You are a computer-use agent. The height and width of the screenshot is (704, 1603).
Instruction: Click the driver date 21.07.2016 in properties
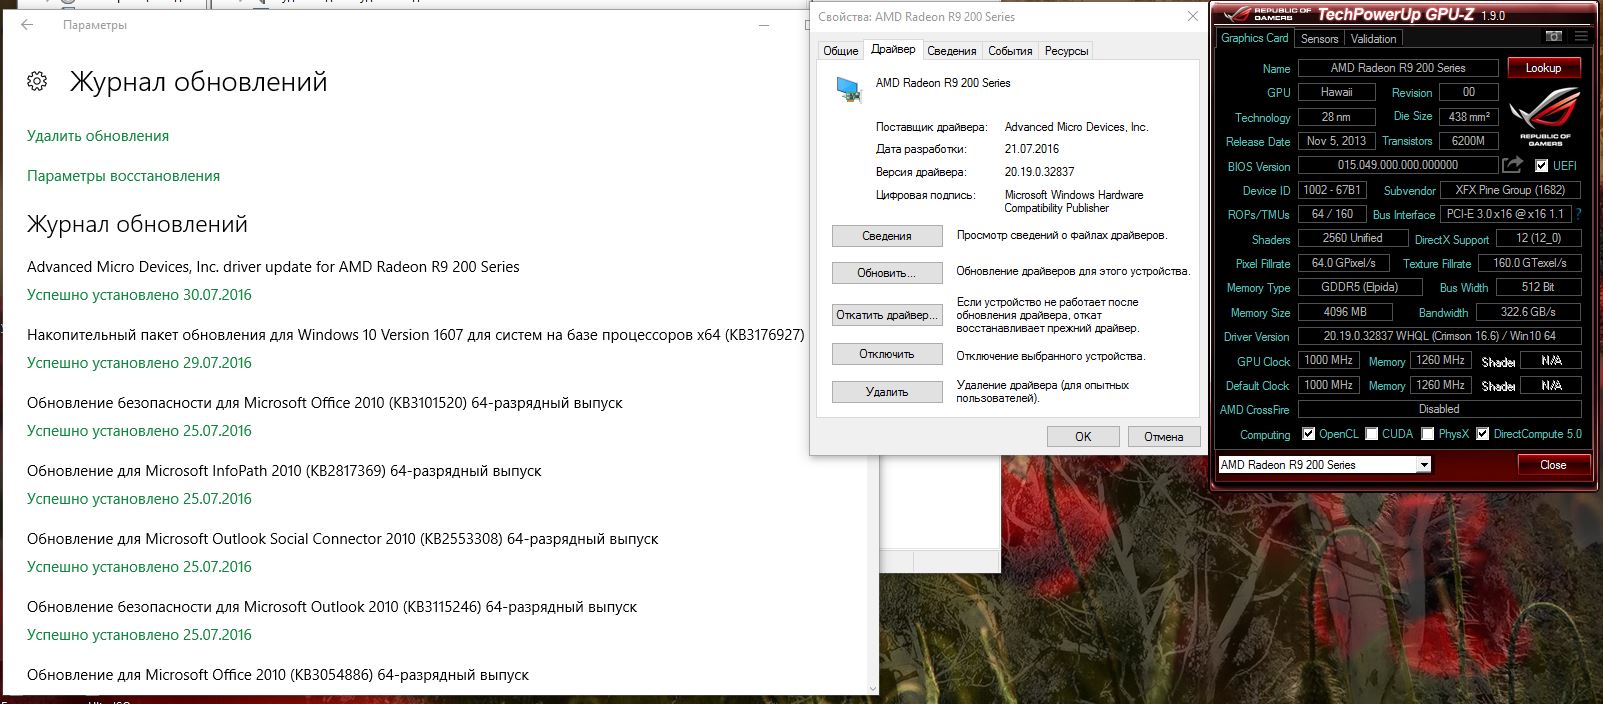pyautogui.click(x=1032, y=149)
